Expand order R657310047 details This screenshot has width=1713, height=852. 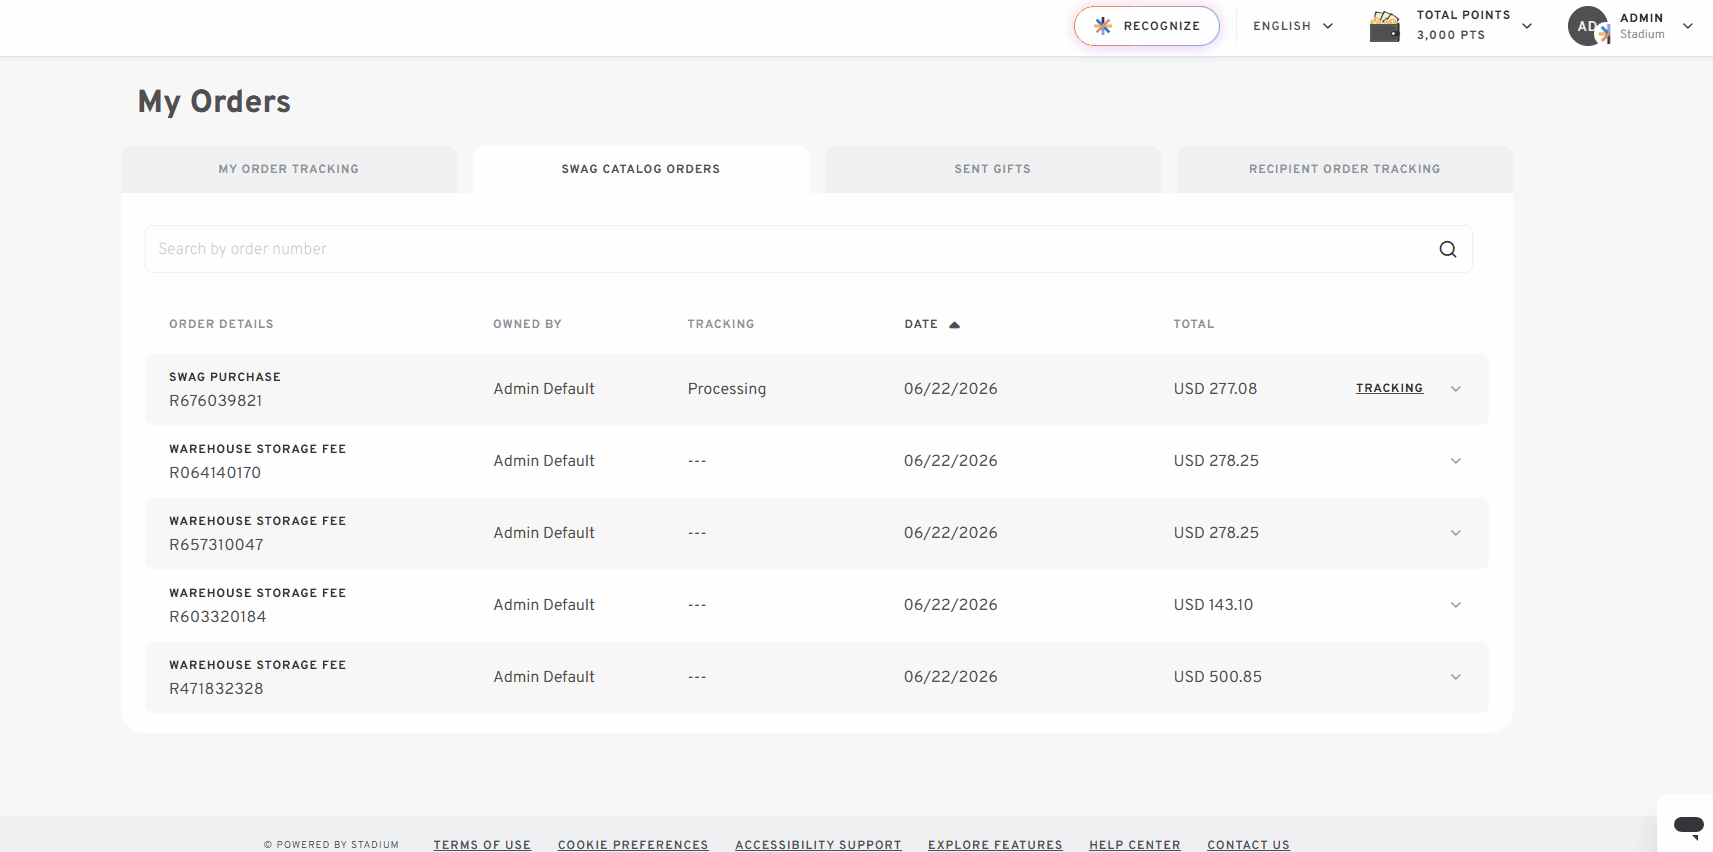(1456, 533)
